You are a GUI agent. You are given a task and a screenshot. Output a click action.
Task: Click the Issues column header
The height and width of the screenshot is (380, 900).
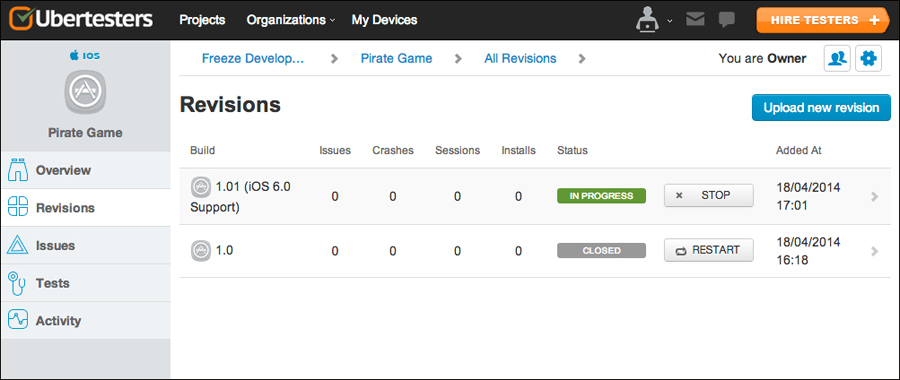click(335, 150)
